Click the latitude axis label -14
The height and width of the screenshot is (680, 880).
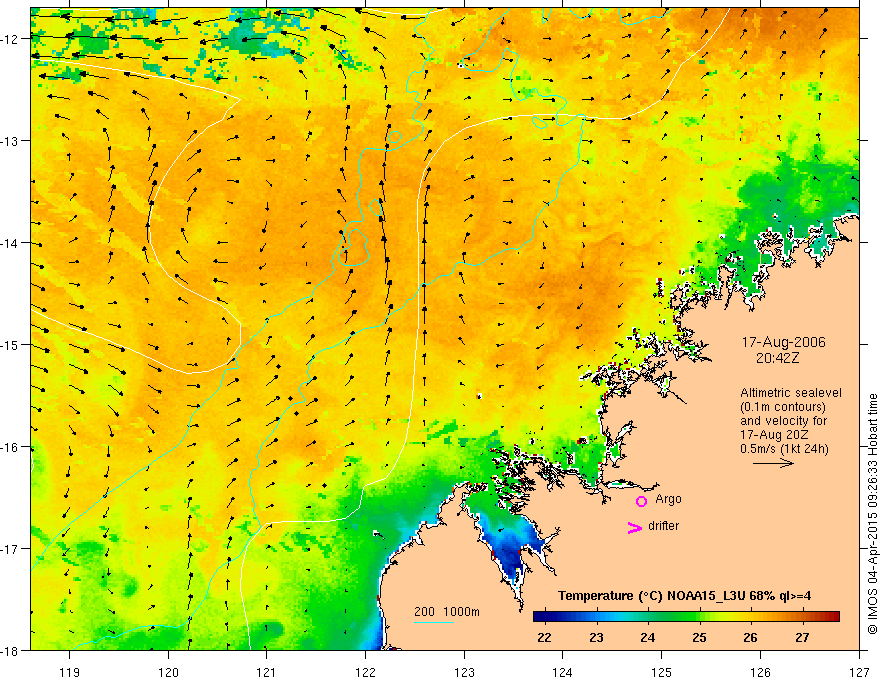(10, 243)
